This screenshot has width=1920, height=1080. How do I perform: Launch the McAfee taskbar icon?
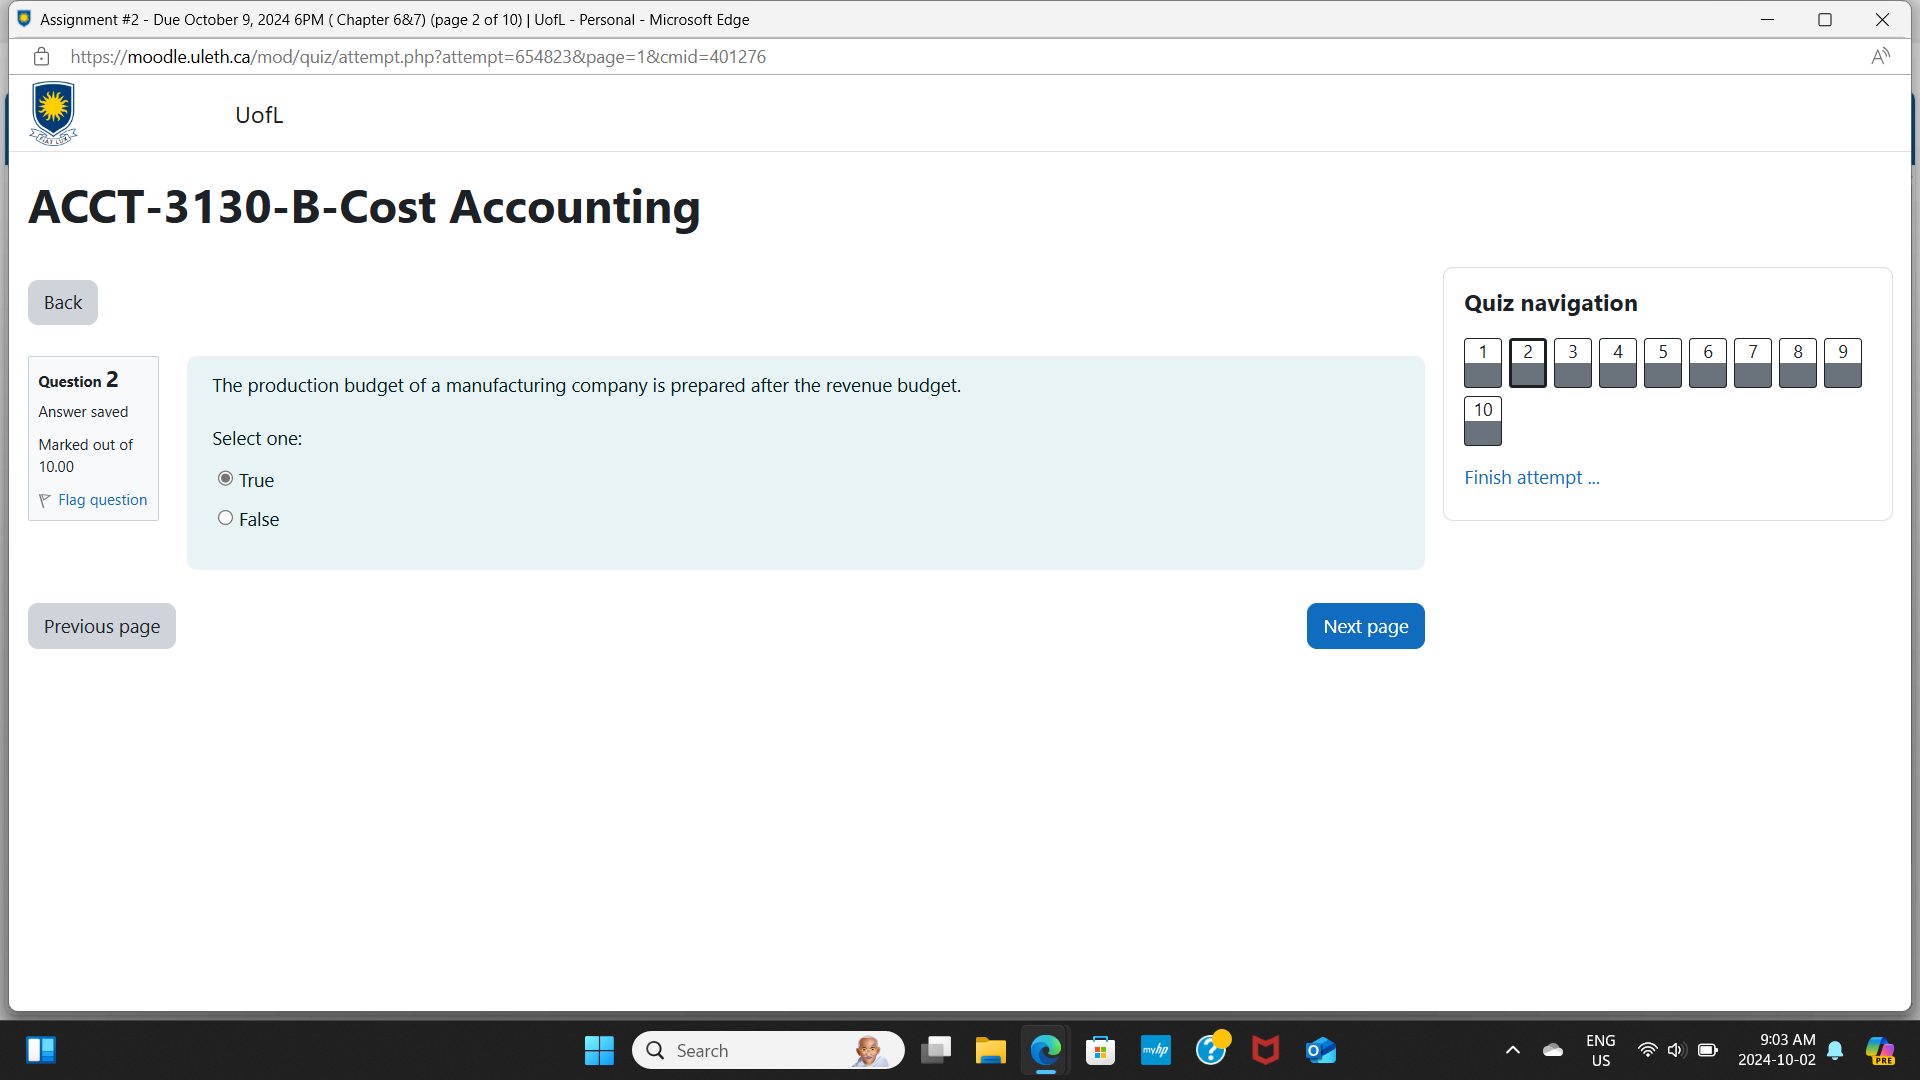[x=1265, y=1050]
